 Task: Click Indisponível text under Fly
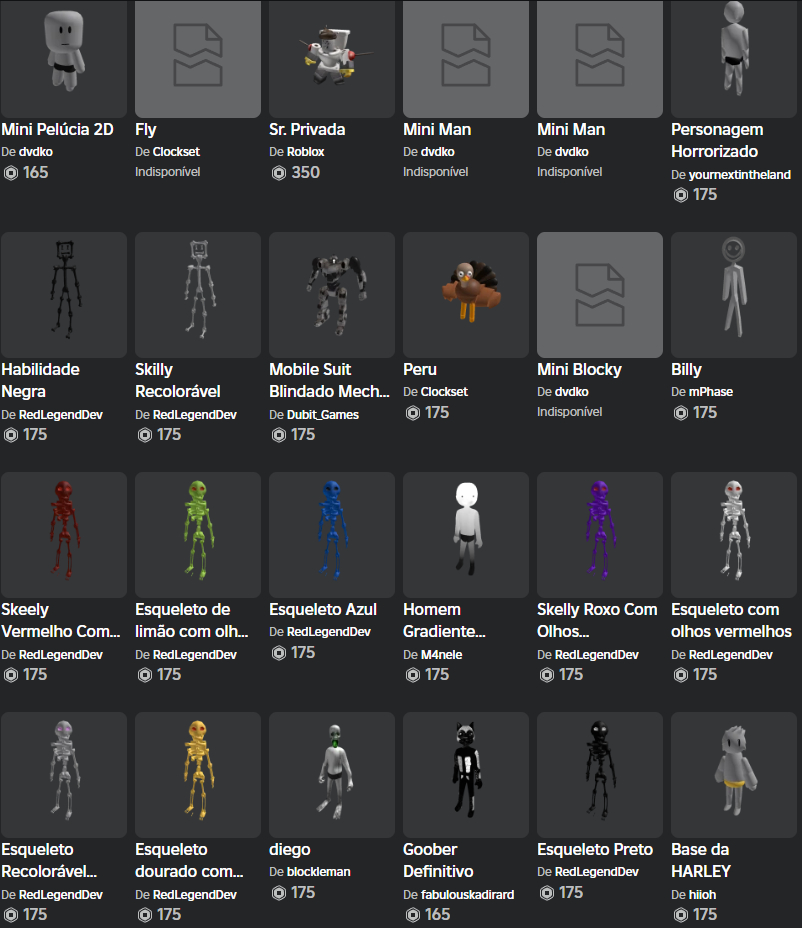168,172
